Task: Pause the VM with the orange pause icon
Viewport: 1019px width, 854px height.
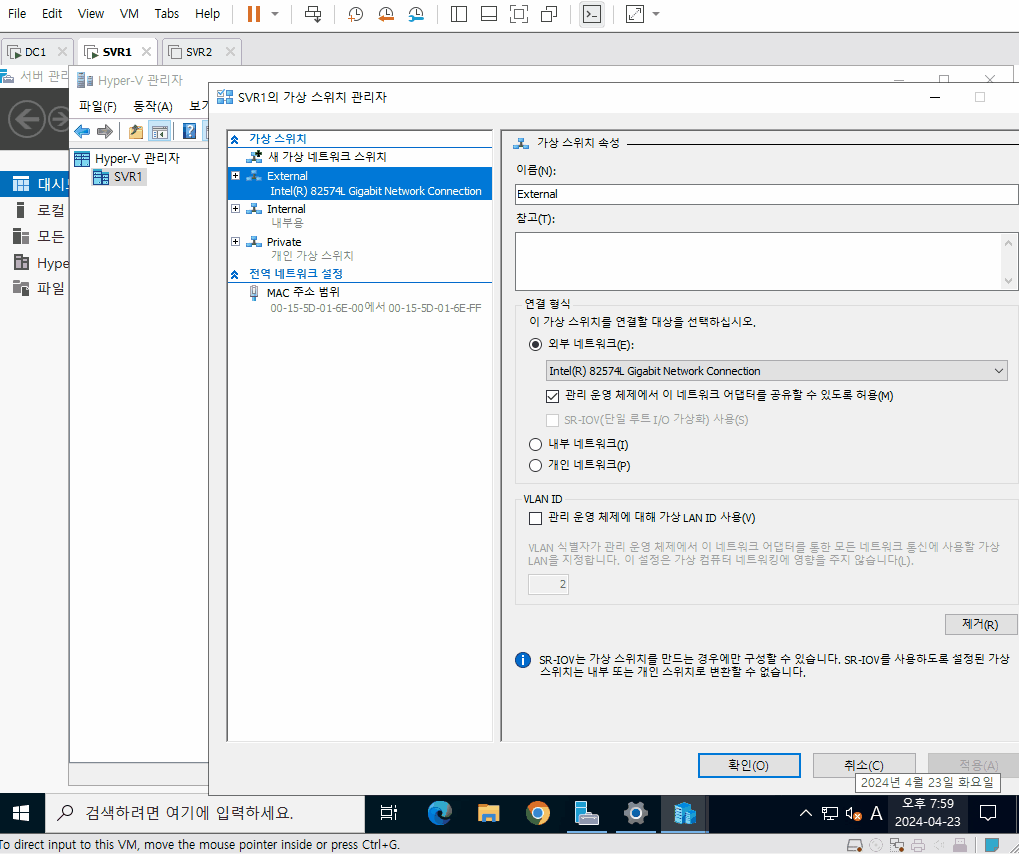Action: pyautogui.click(x=253, y=14)
